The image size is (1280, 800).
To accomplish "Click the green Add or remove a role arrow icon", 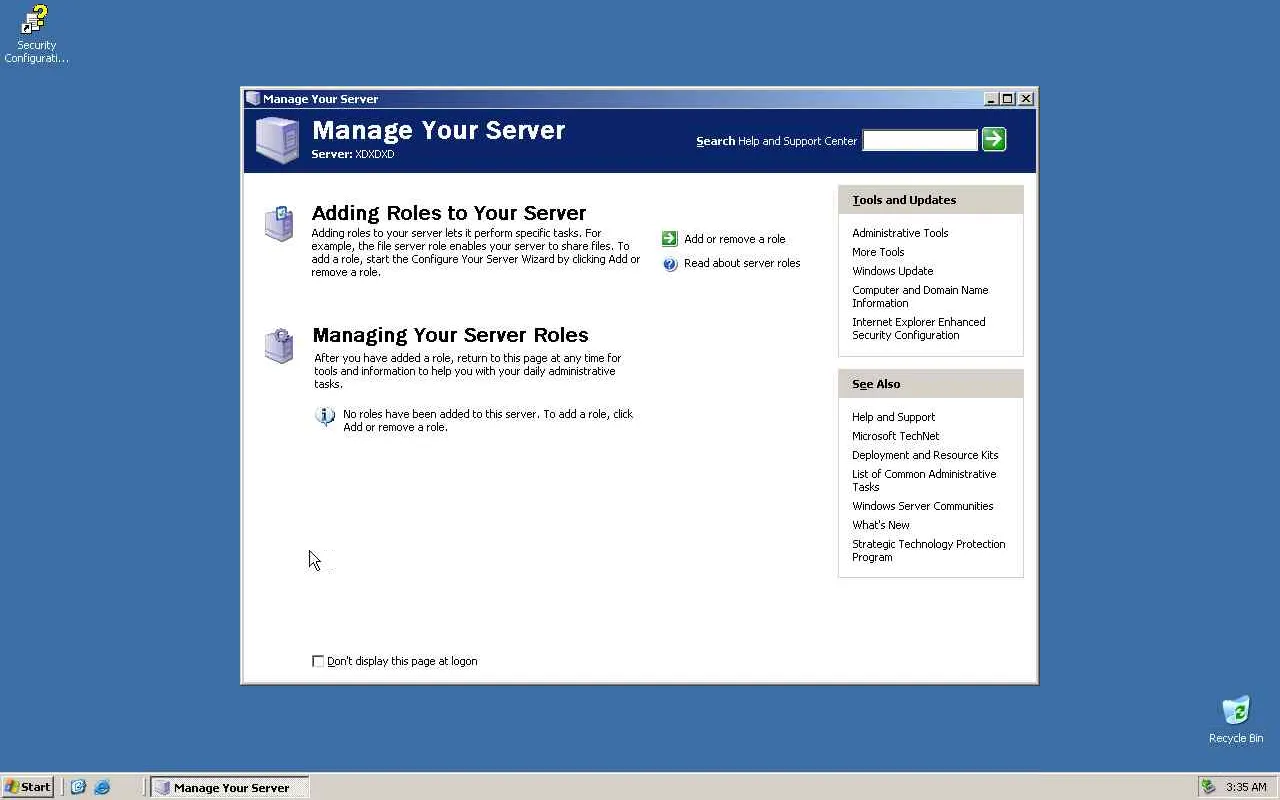I will point(670,239).
